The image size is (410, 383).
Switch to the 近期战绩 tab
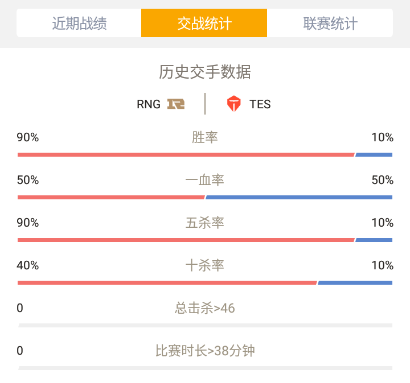click(x=79, y=23)
